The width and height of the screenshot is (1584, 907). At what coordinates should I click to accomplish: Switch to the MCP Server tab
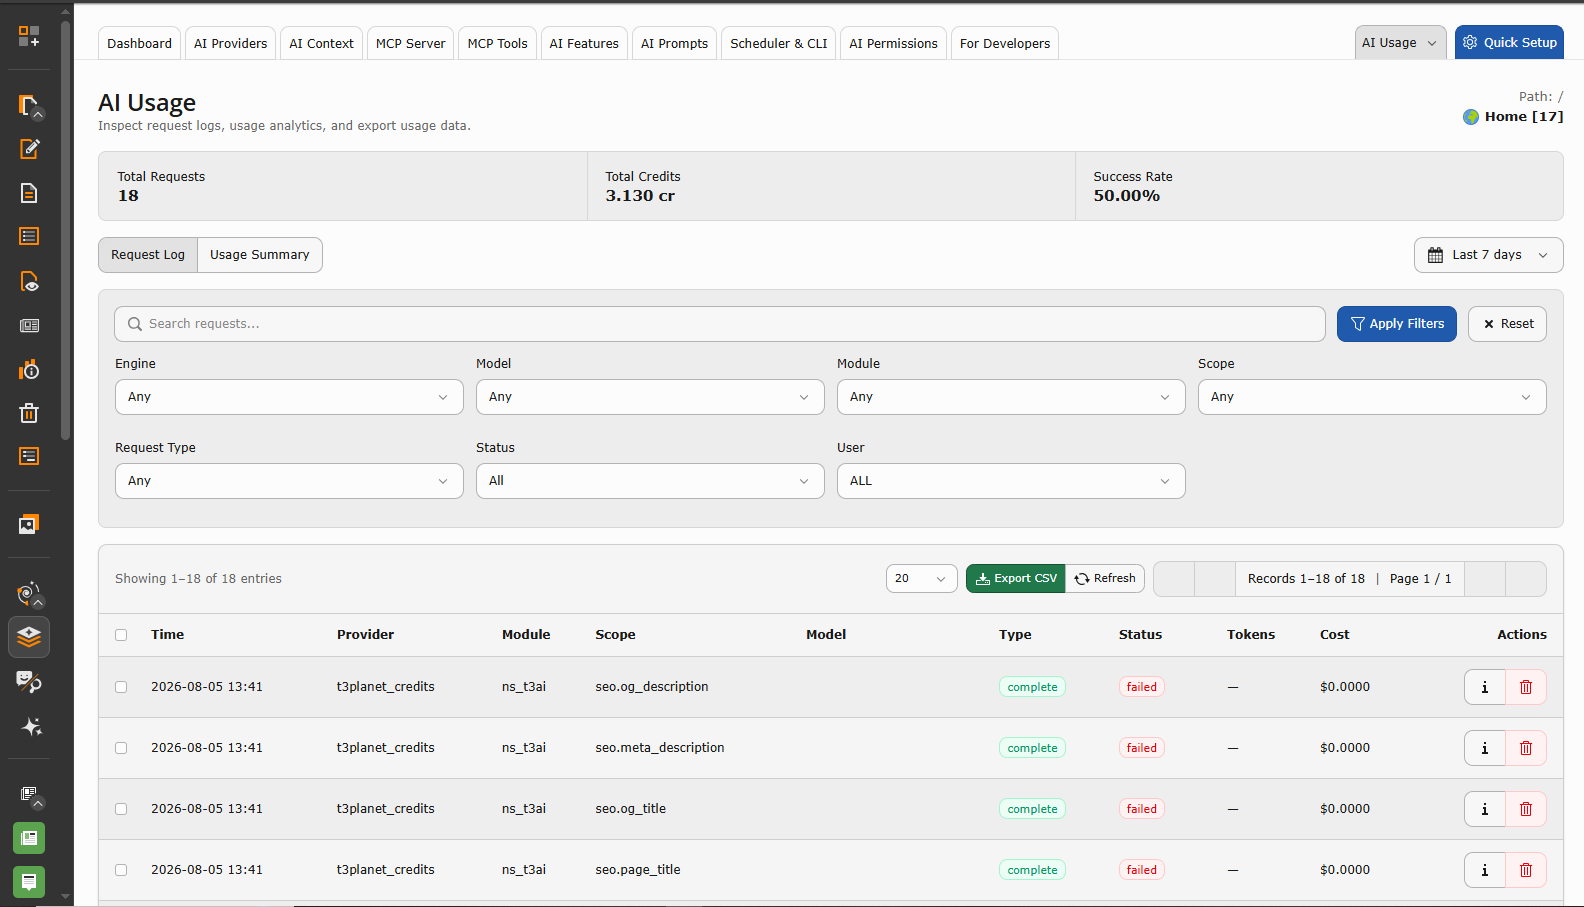tap(410, 44)
